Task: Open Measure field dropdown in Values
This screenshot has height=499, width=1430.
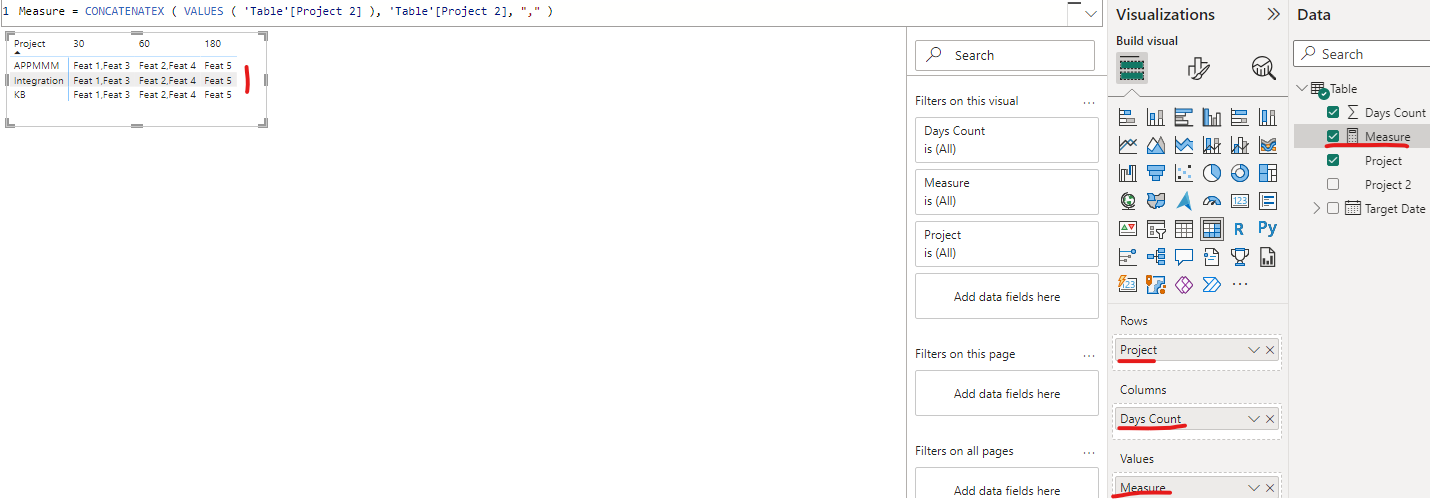Action: tap(1254, 488)
